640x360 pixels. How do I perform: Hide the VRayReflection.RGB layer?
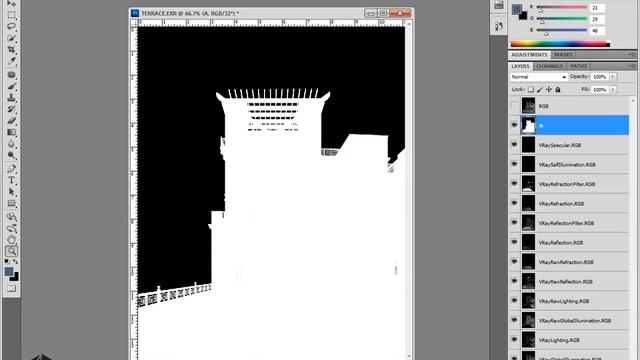point(514,242)
